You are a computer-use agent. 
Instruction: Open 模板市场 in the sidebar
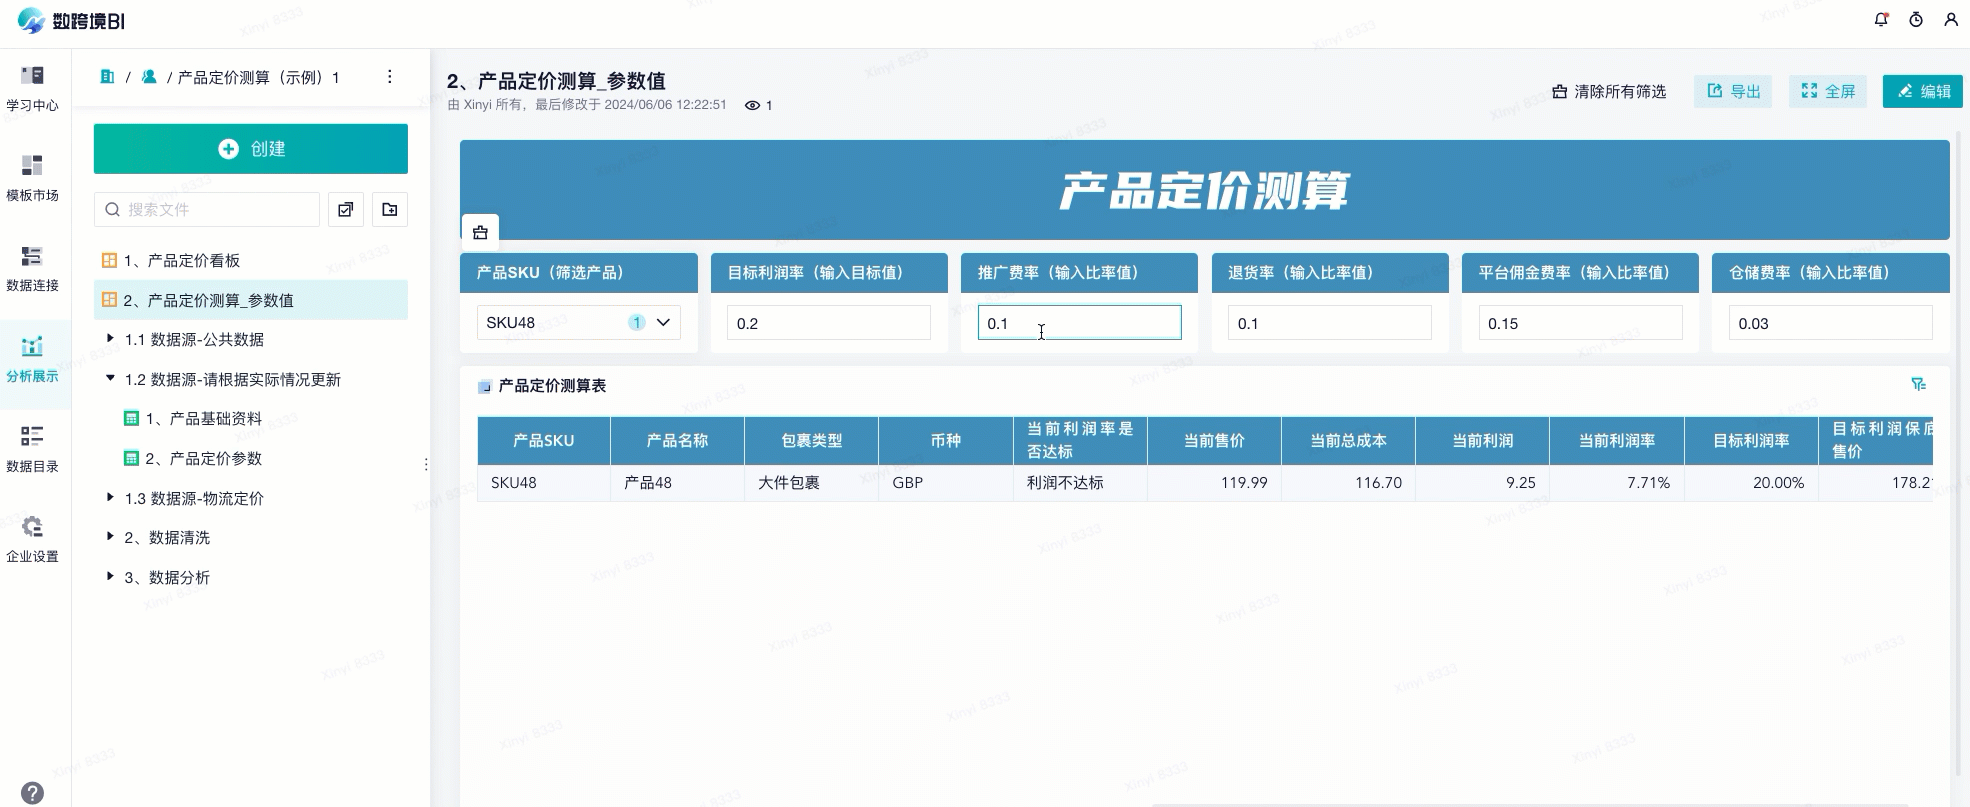point(32,178)
